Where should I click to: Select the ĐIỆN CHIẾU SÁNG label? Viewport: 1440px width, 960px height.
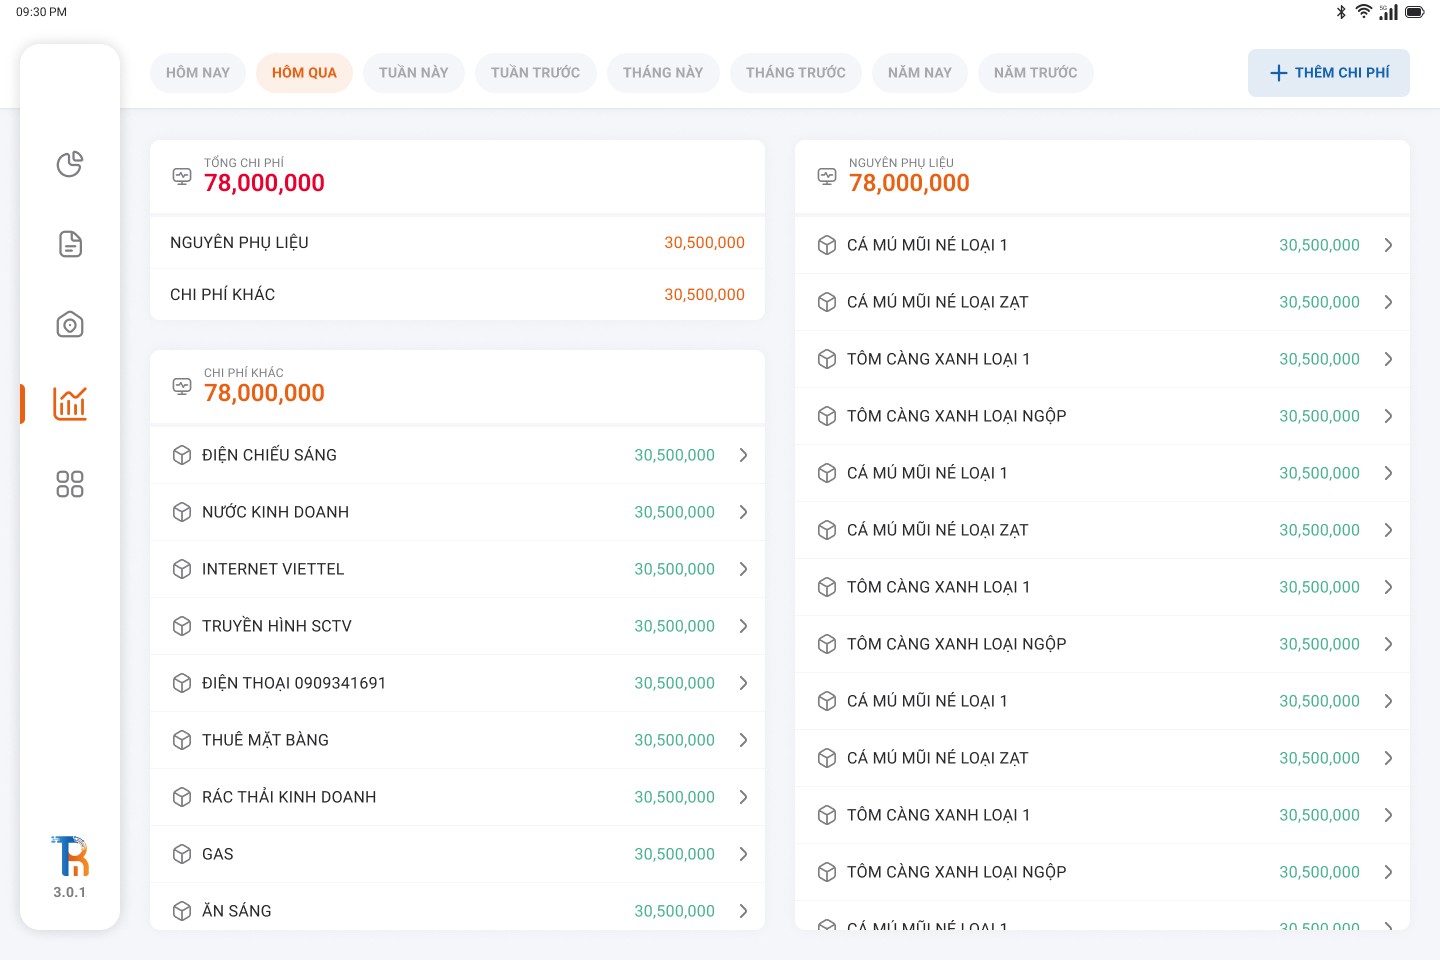pyautogui.click(x=269, y=455)
